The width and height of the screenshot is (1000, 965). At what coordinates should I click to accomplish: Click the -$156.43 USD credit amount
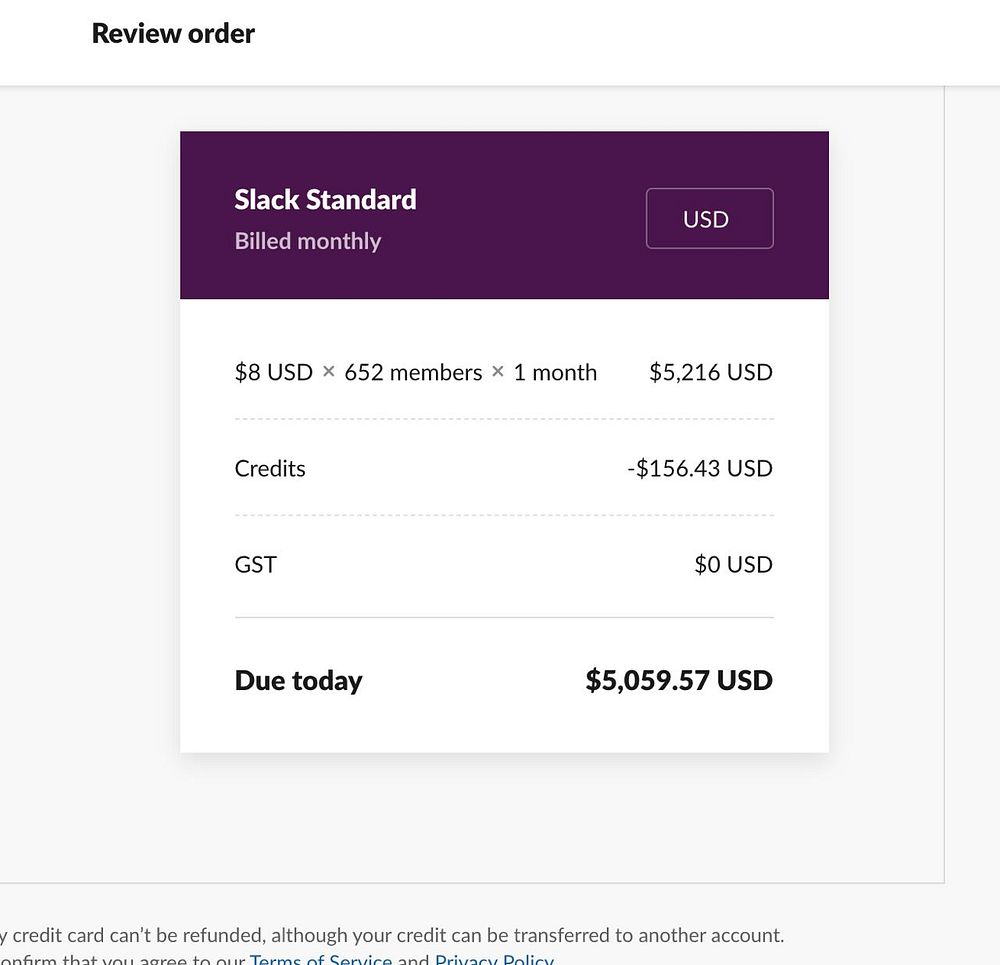pyautogui.click(x=699, y=469)
